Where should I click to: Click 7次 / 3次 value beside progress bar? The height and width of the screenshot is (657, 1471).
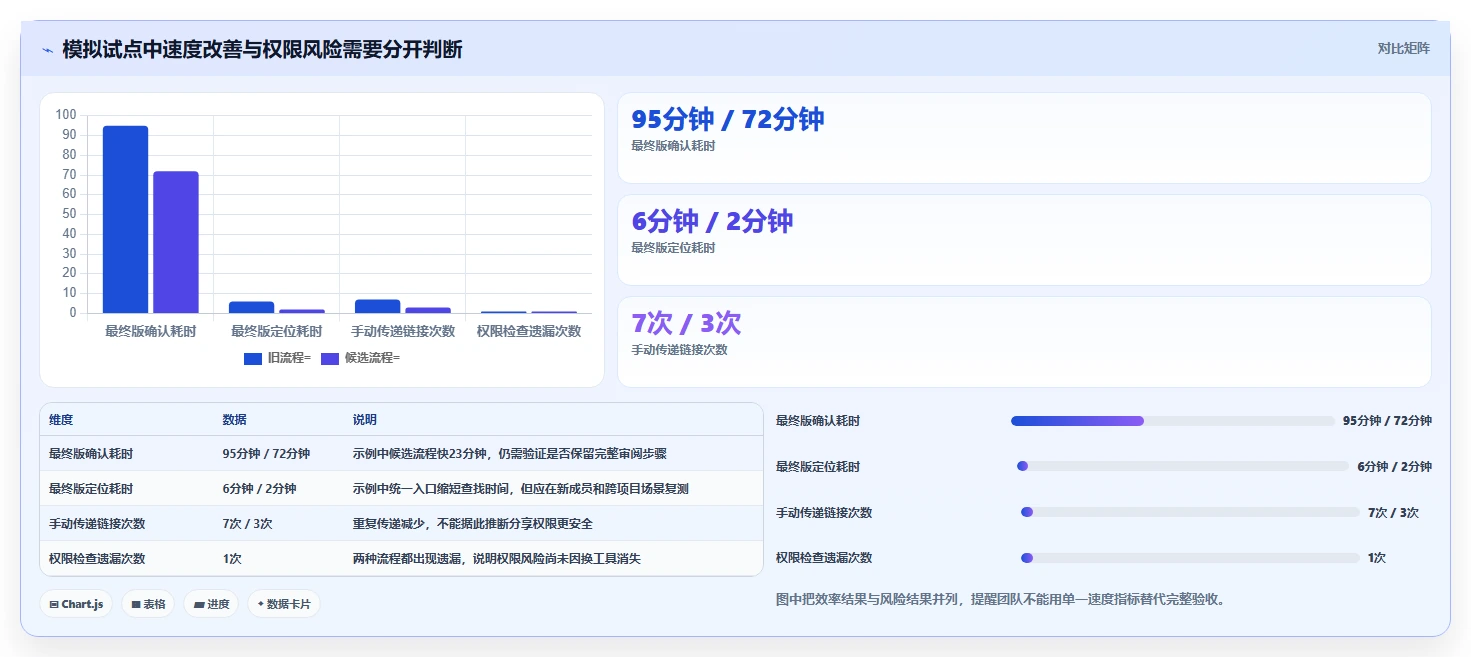(1393, 513)
